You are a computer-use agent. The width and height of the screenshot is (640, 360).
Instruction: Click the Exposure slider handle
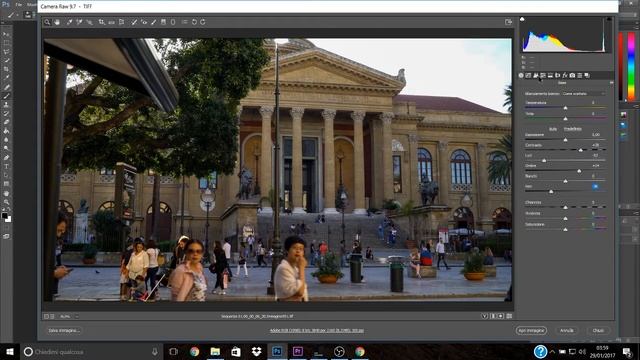tap(565, 140)
